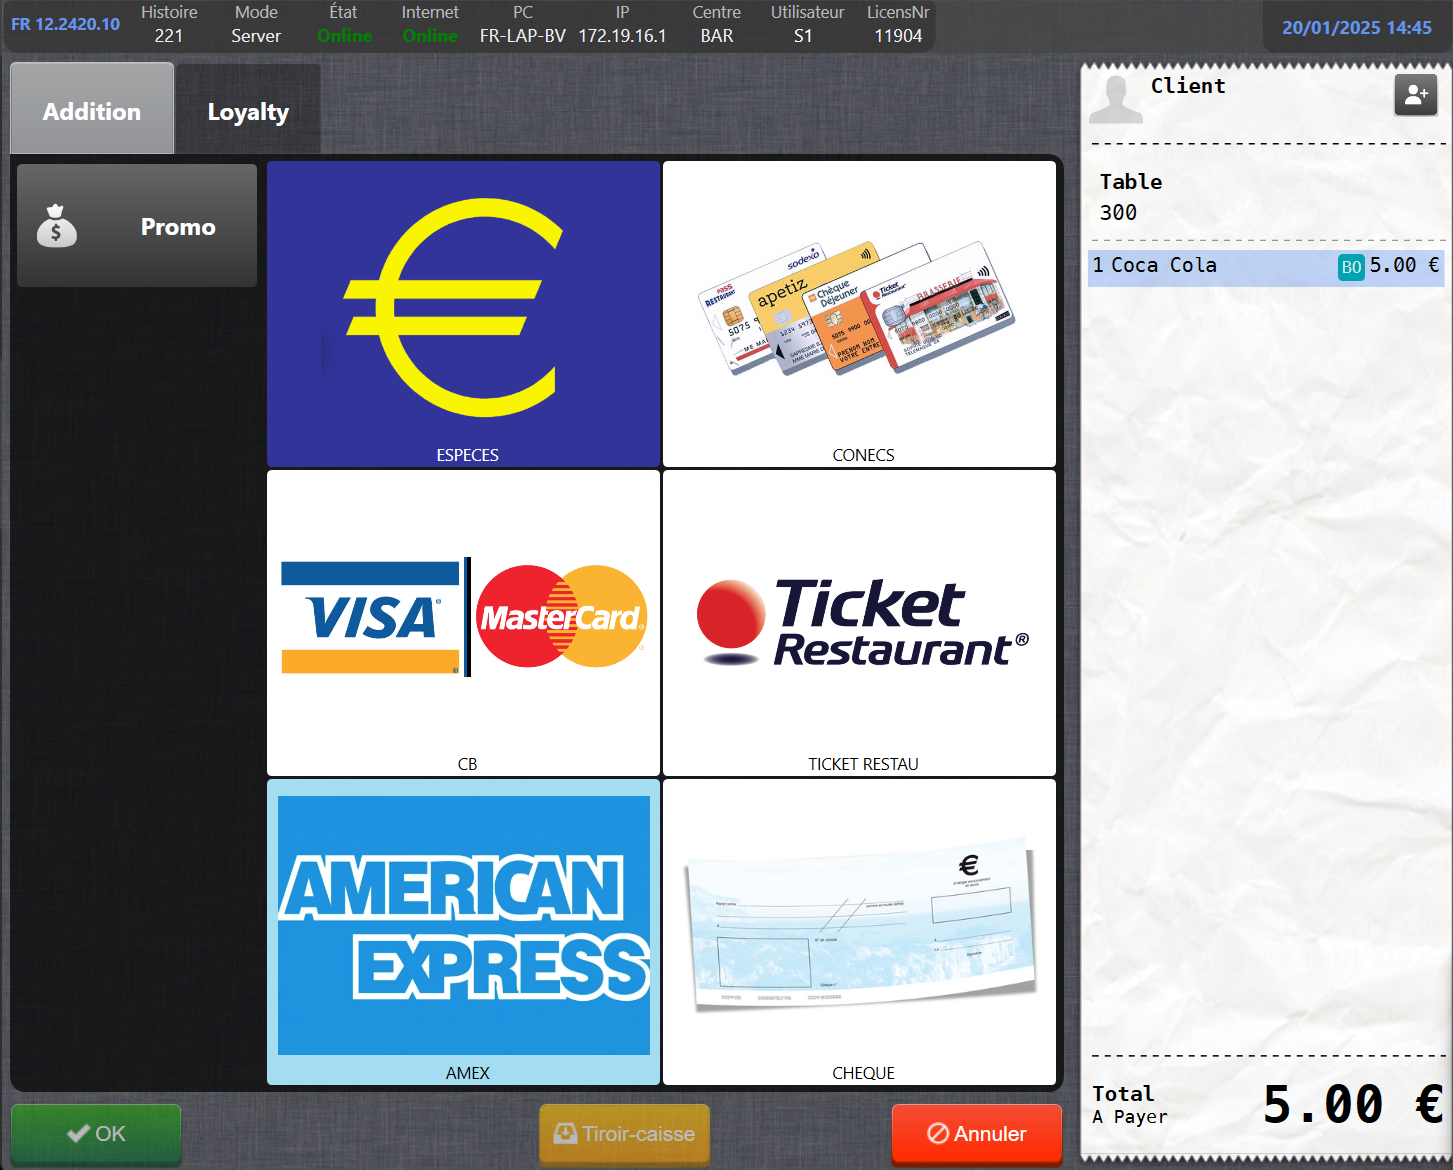The image size is (1453, 1170).
Task: Select the Coca Cola line item
Action: click(1200, 266)
